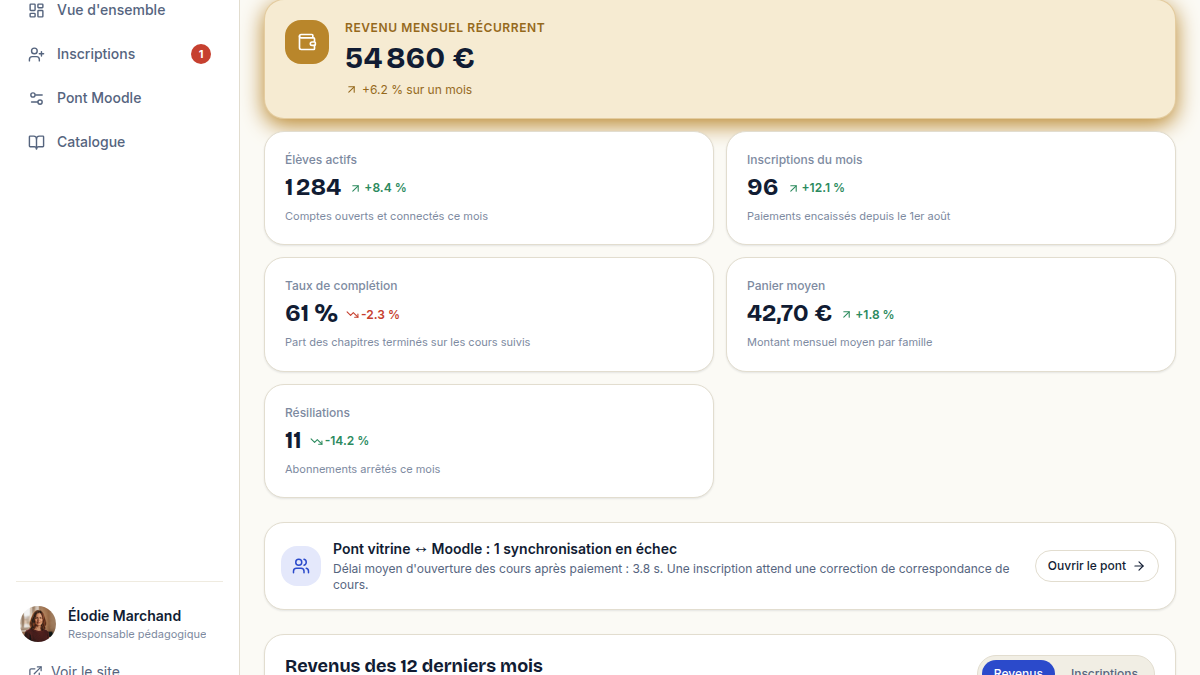The image size is (1200, 675).
Task: Click the Panier moyen card title
Action: (x=786, y=286)
